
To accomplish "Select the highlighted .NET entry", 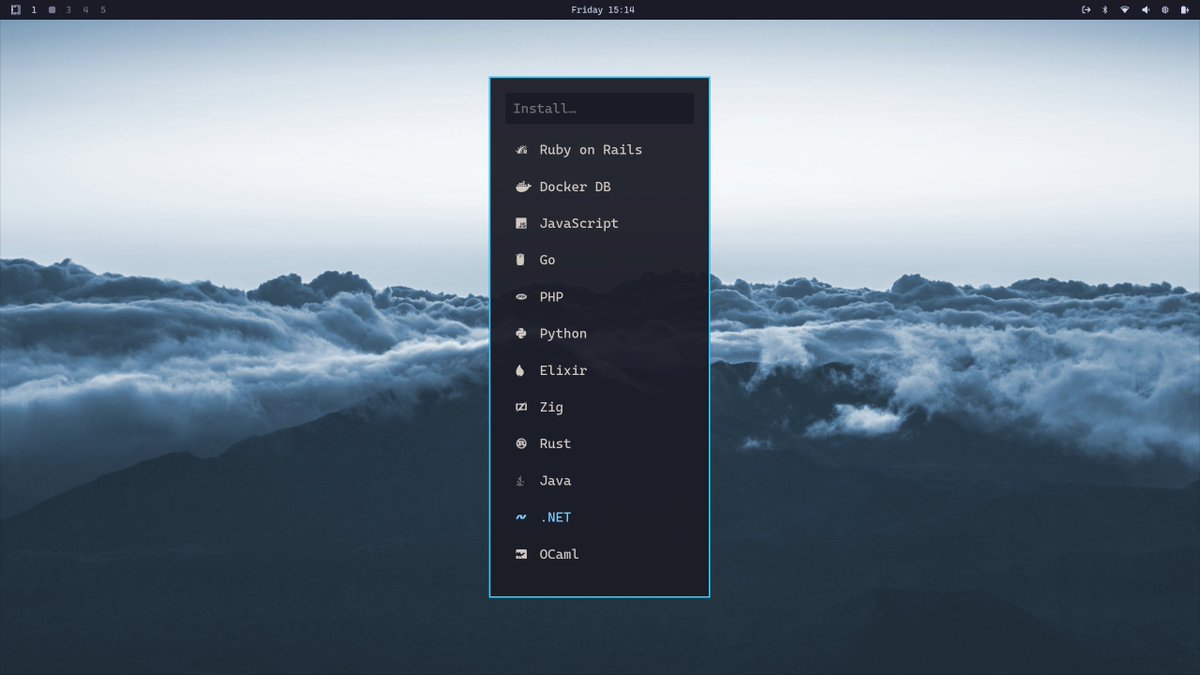I will point(599,518).
